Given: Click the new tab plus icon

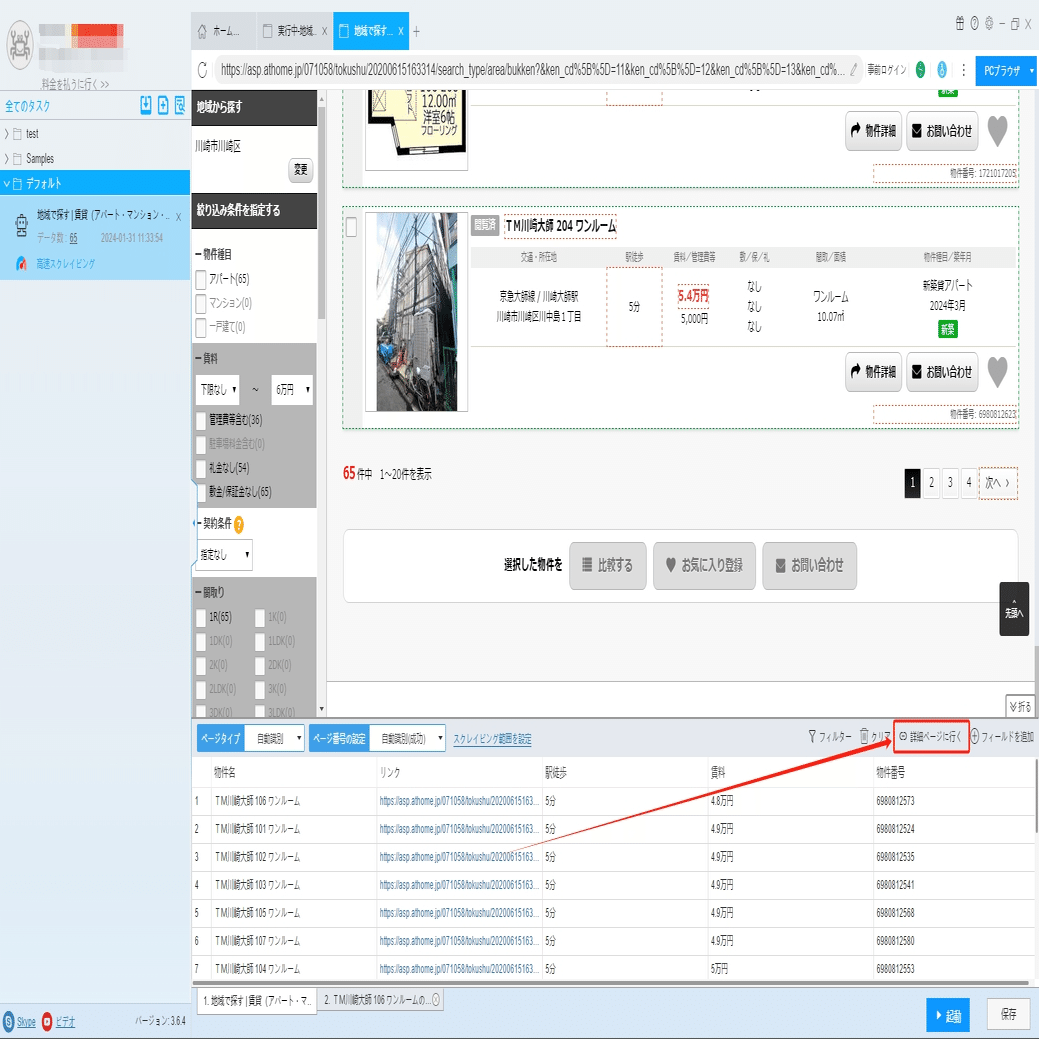Looking at the screenshot, I should (417, 31).
